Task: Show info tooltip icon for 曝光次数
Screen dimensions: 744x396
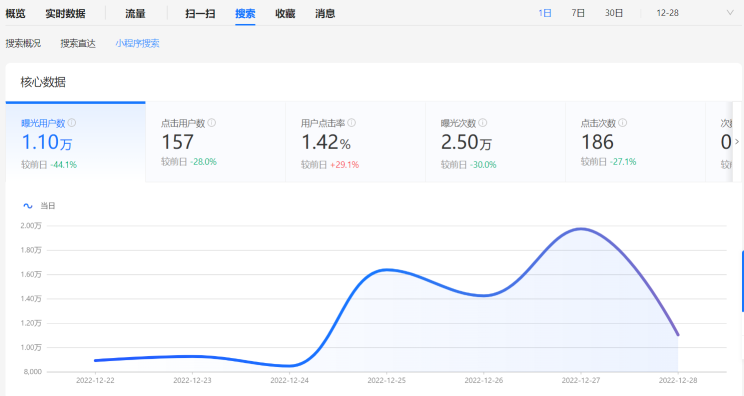Action: pyautogui.click(x=483, y=123)
